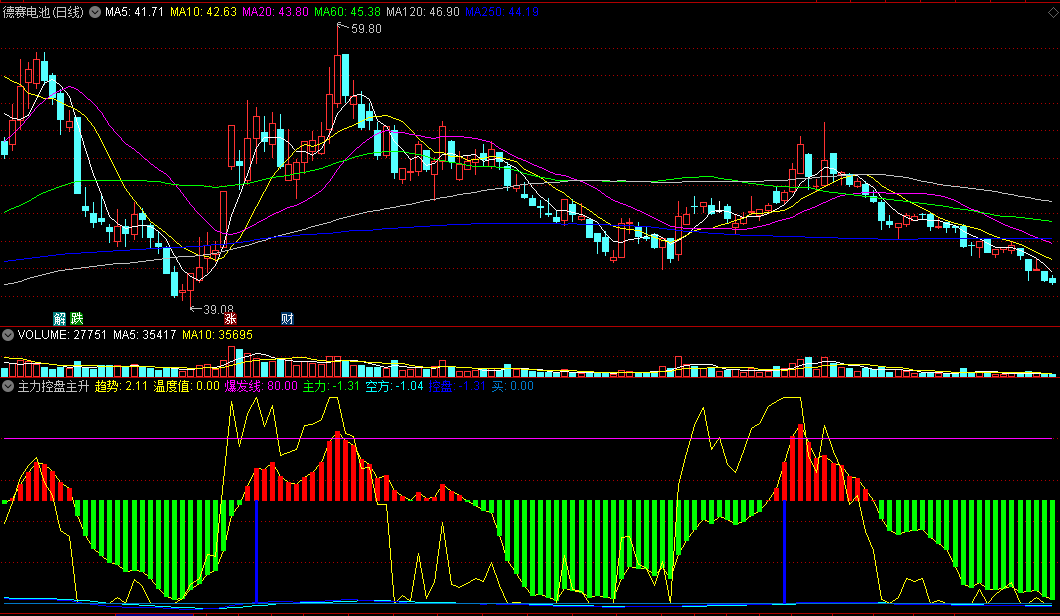The width and height of the screenshot is (1060, 616).
Task: Click the red 涨 marker icon
Action: tap(231, 318)
